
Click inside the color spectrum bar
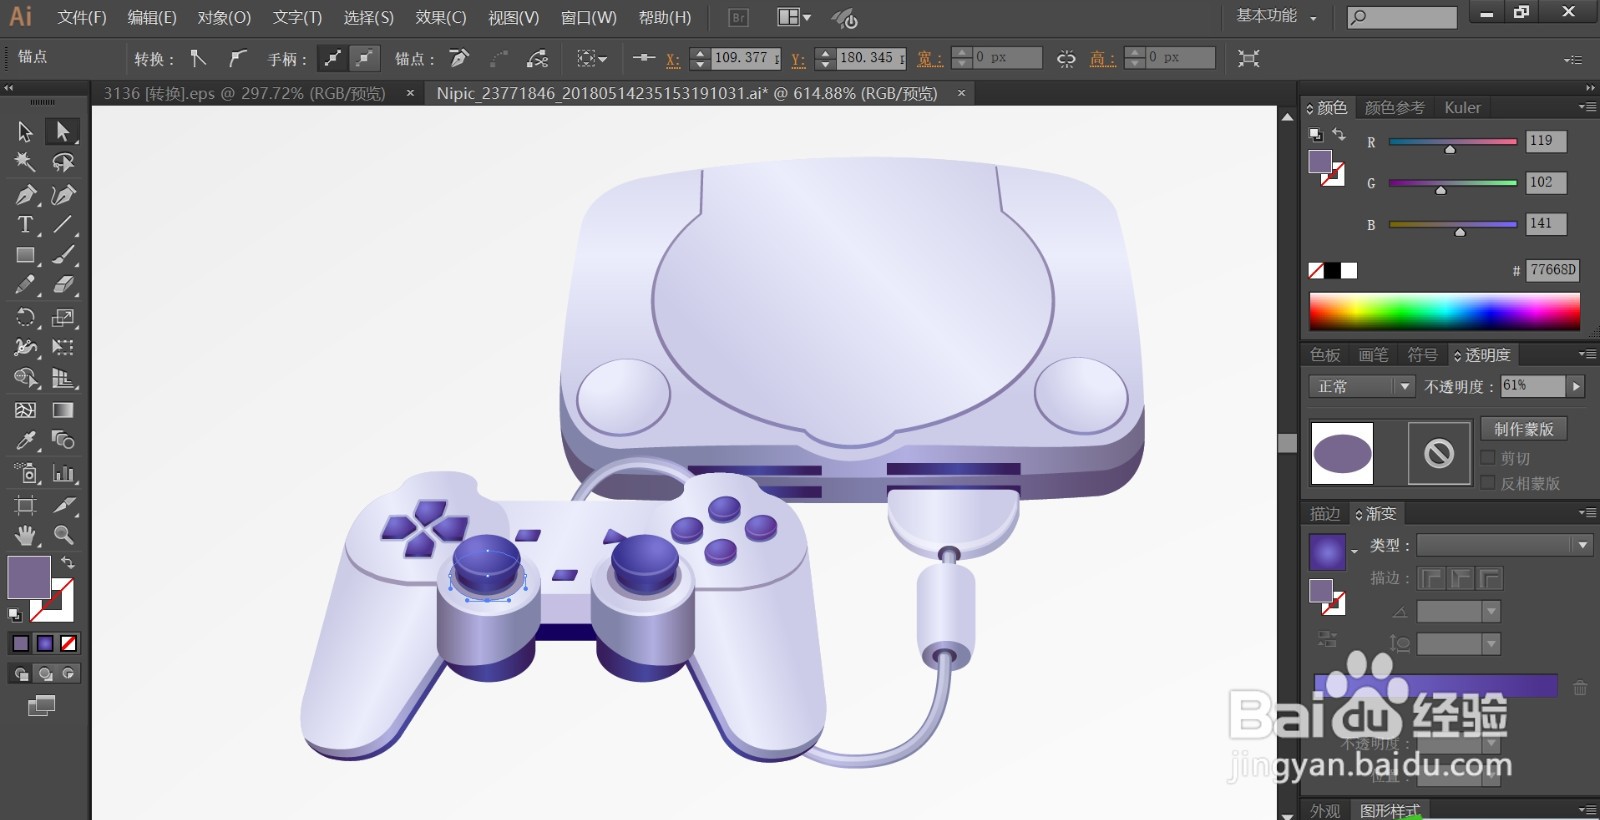coord(1444,311)
